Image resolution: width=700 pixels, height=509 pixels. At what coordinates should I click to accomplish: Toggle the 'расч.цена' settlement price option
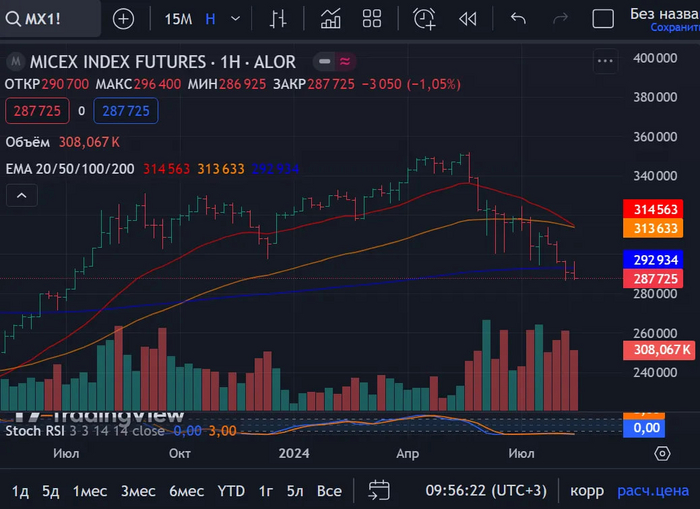point(653,491)
